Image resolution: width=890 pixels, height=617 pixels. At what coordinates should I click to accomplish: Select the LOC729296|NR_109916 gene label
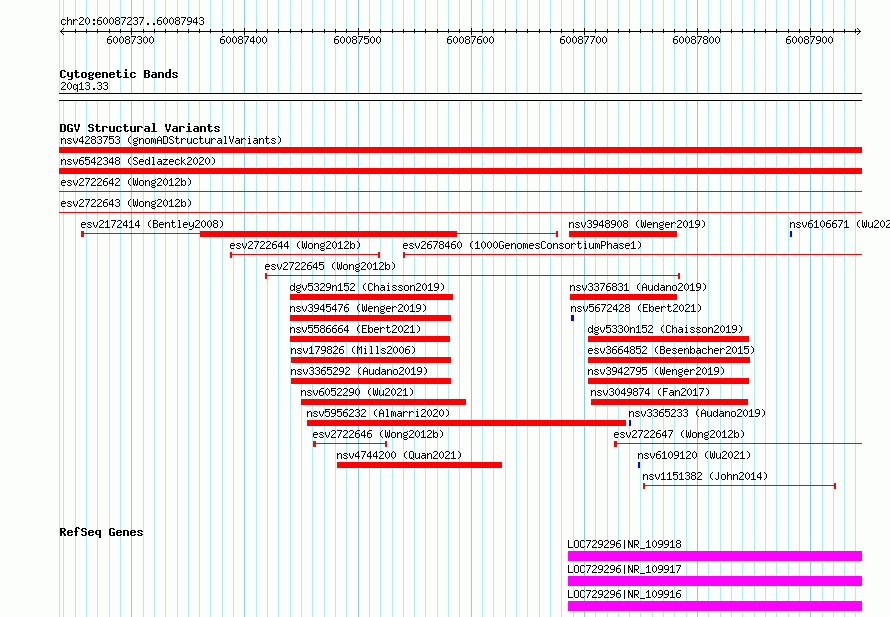tap(624, 594)
